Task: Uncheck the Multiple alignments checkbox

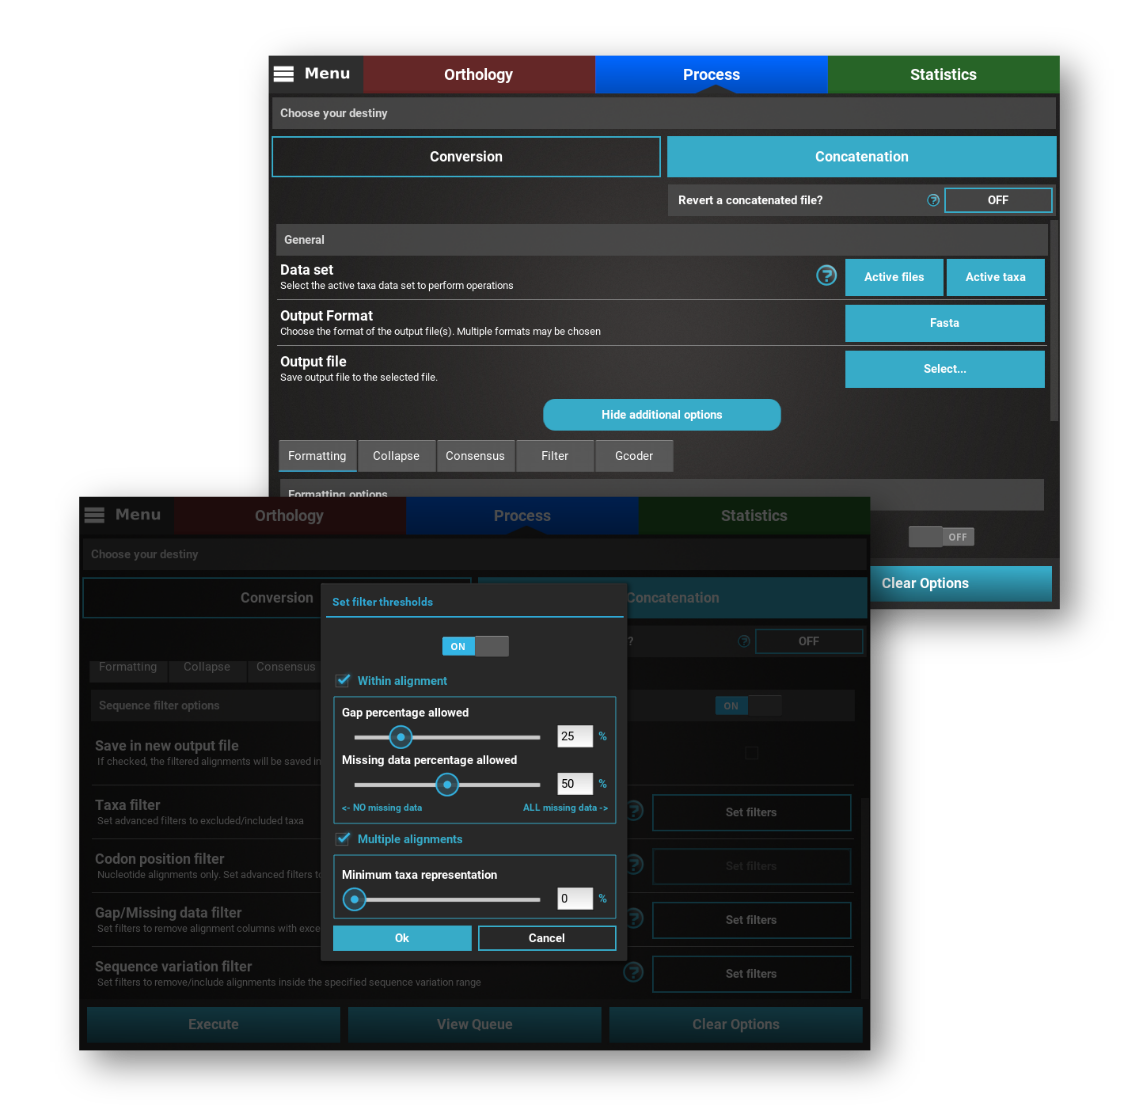Action: point(343,839)
